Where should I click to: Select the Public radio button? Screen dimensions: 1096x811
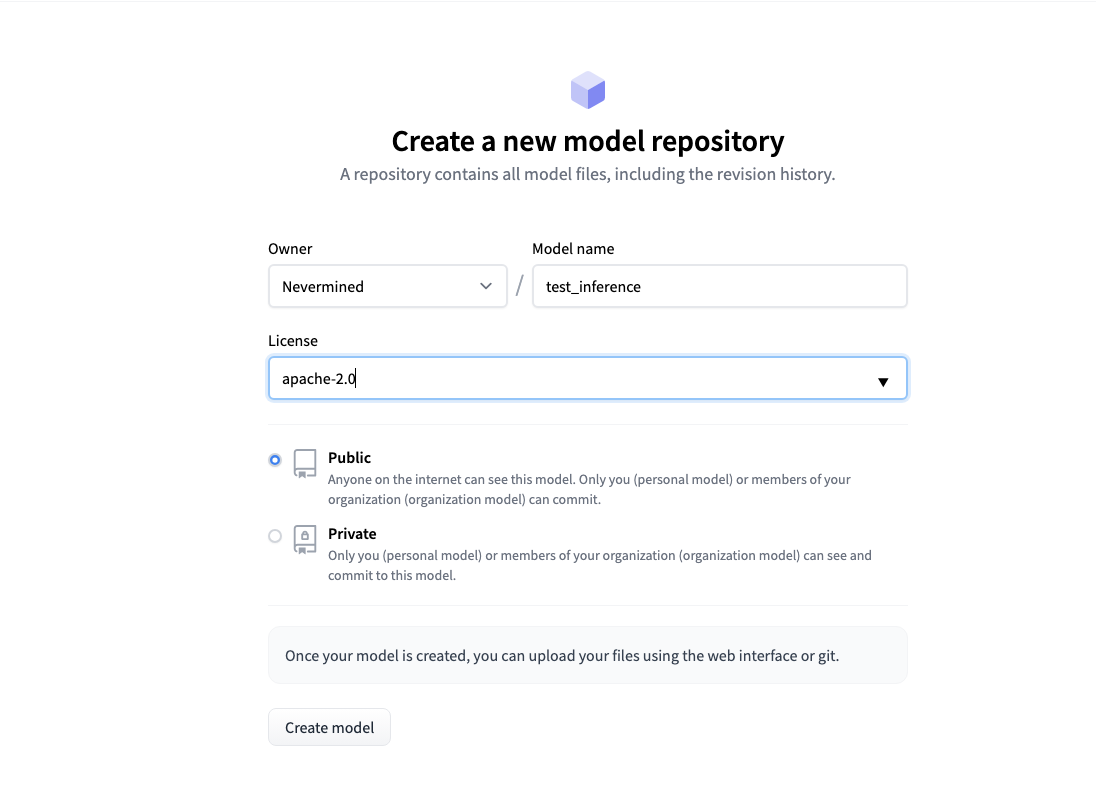point(275,460)
